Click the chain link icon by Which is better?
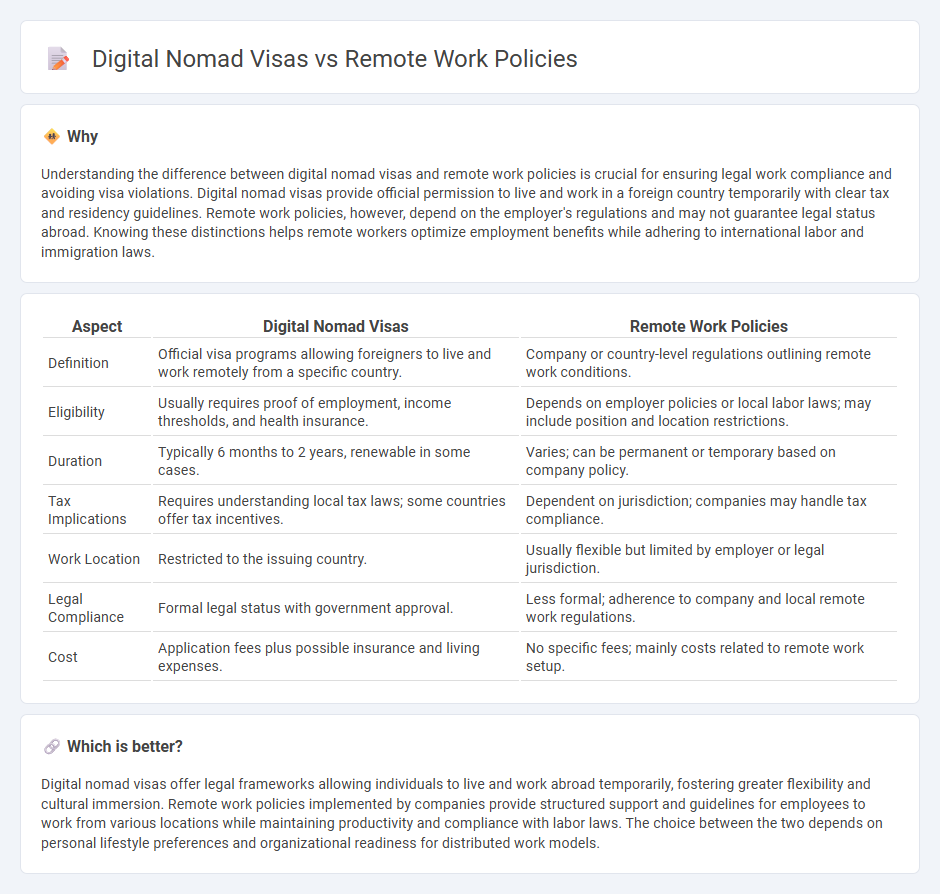This screenshot has width=940, height=894. 52,746
